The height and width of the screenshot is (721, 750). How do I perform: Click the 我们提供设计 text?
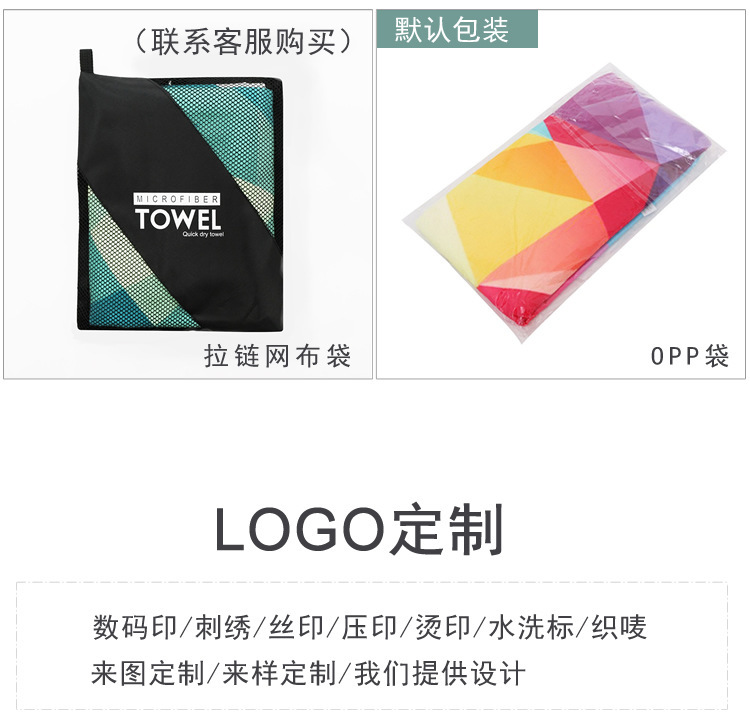440,673
